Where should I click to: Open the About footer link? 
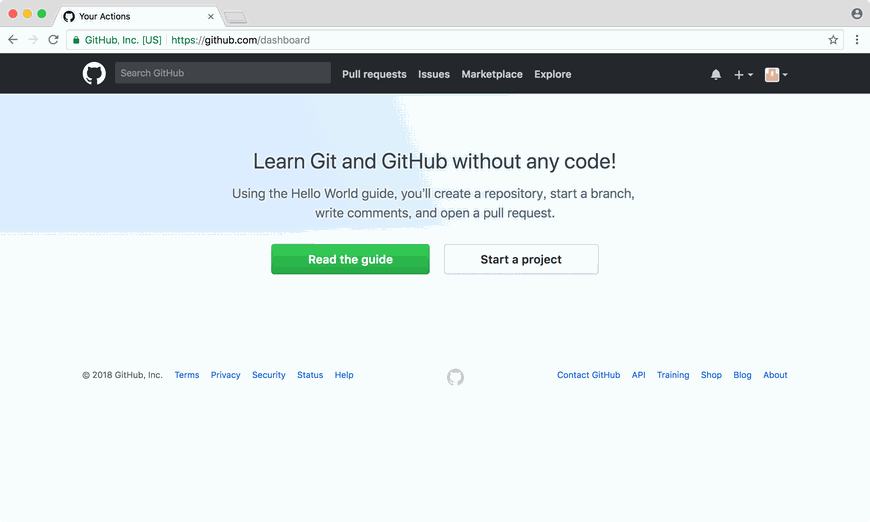coord(775,375)
